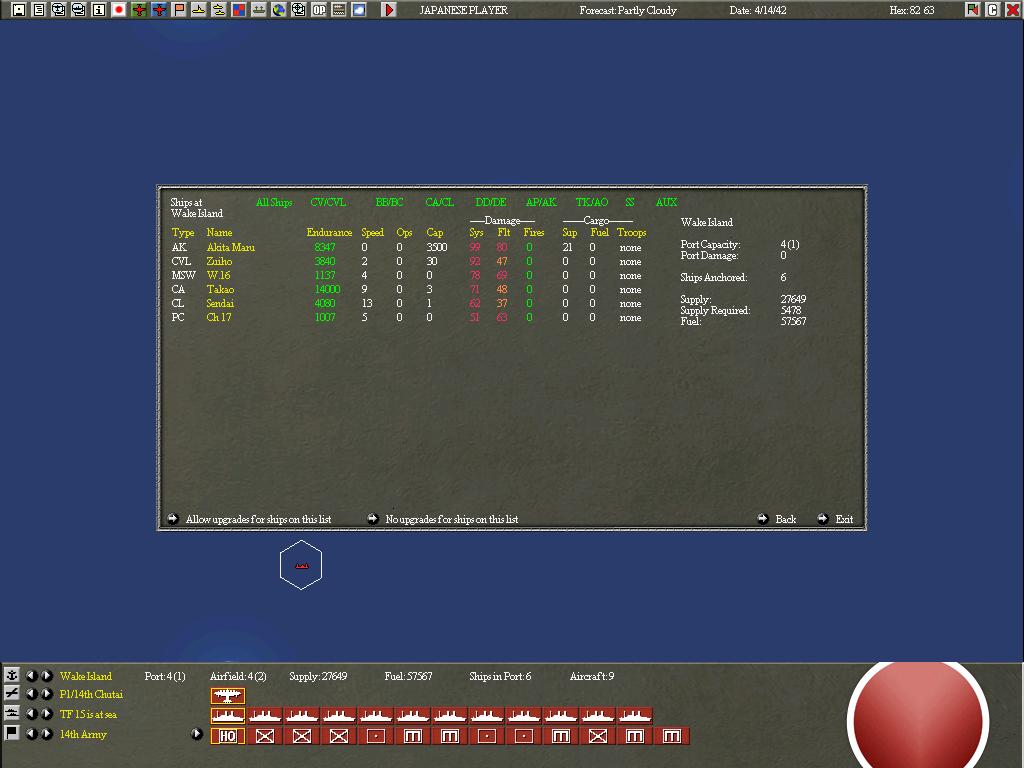Screen dimensions: 1024x768
Task: Sort by Troops column header
Action: pos(632,232)
